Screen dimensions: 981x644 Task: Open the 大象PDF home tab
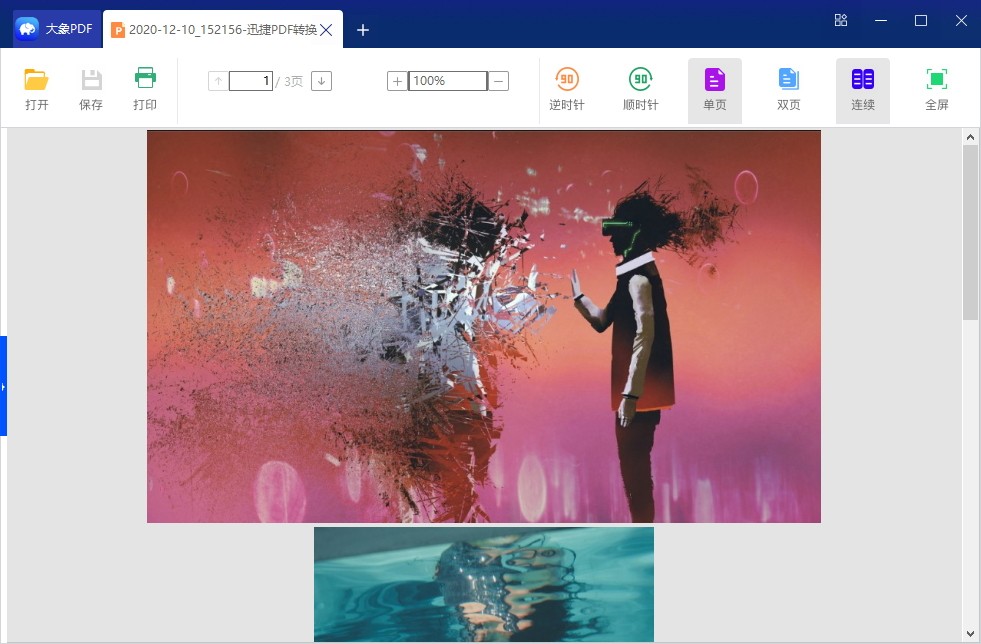pos(55,29)
